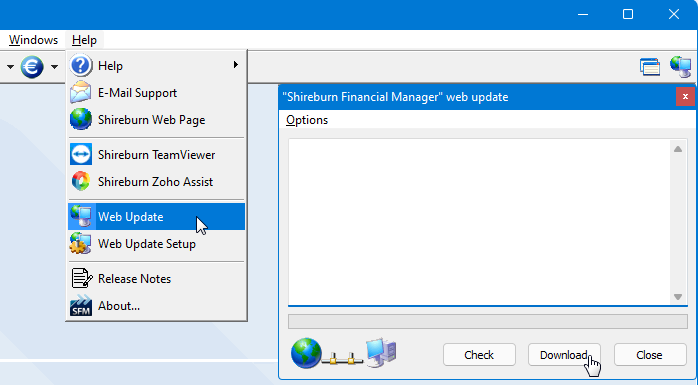Open Options menu in web update dialog
Screen dimensions: 698x385
(x=307, y=120)
